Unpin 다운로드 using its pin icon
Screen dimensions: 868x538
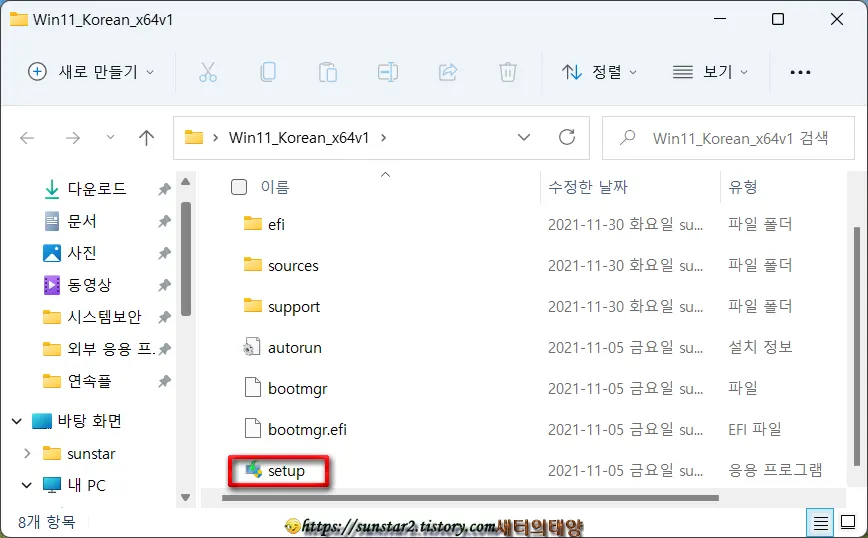164,189
